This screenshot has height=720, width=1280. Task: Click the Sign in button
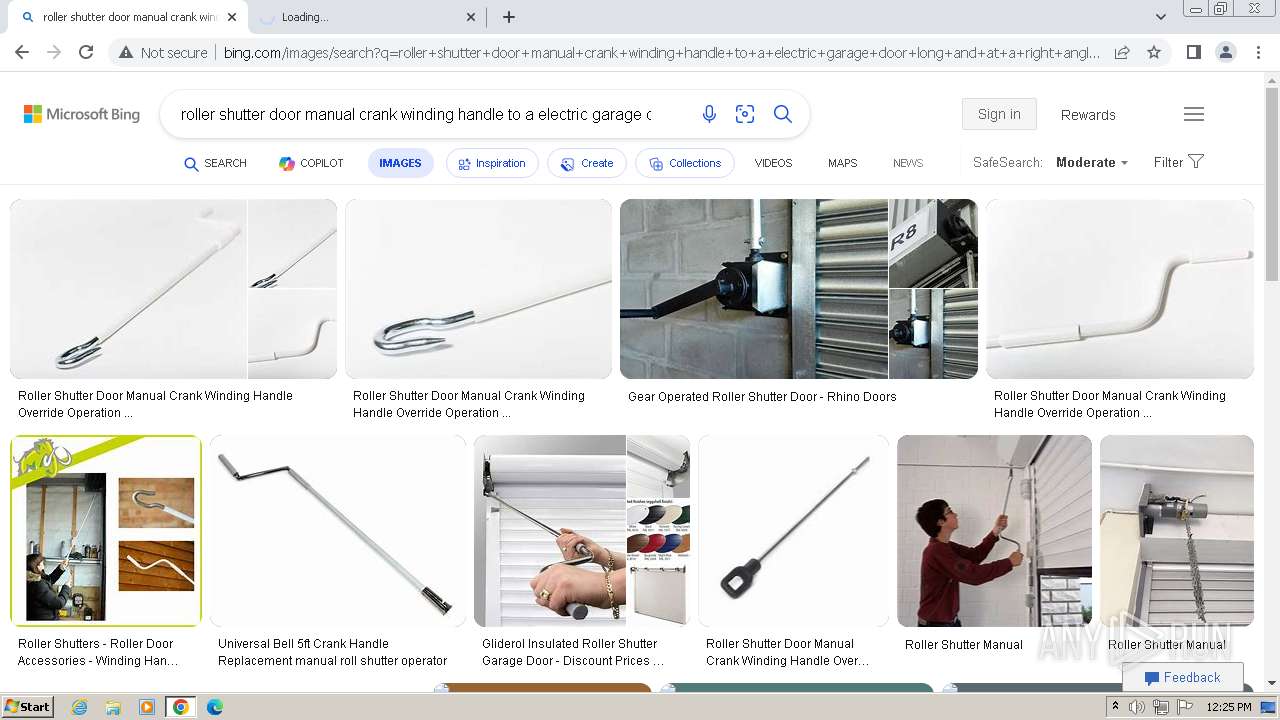(999, 114)
